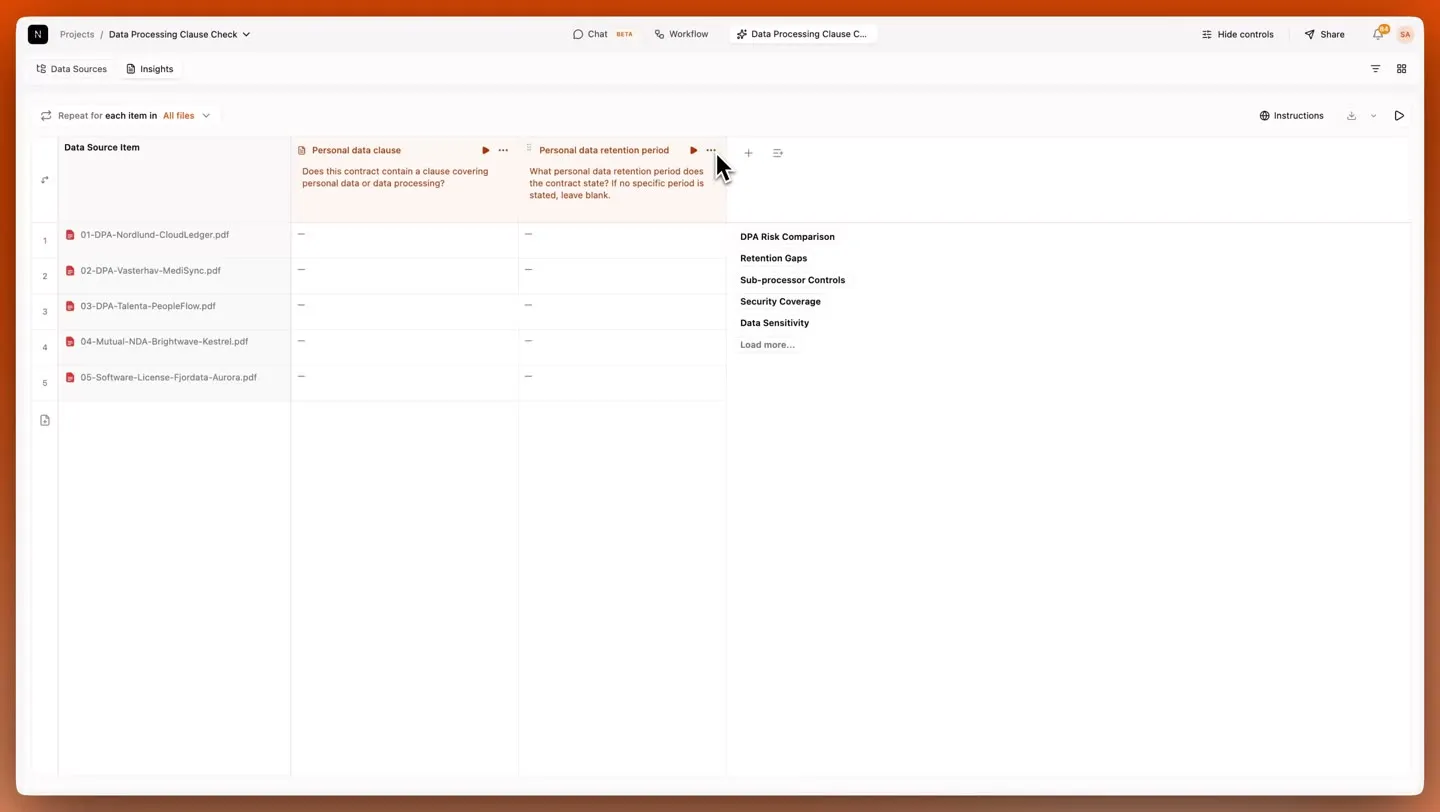The width and height of the screenshot is (1440, 812).
Task: Click the document icon on Personal data clause header
Action: tap(302, 150)
